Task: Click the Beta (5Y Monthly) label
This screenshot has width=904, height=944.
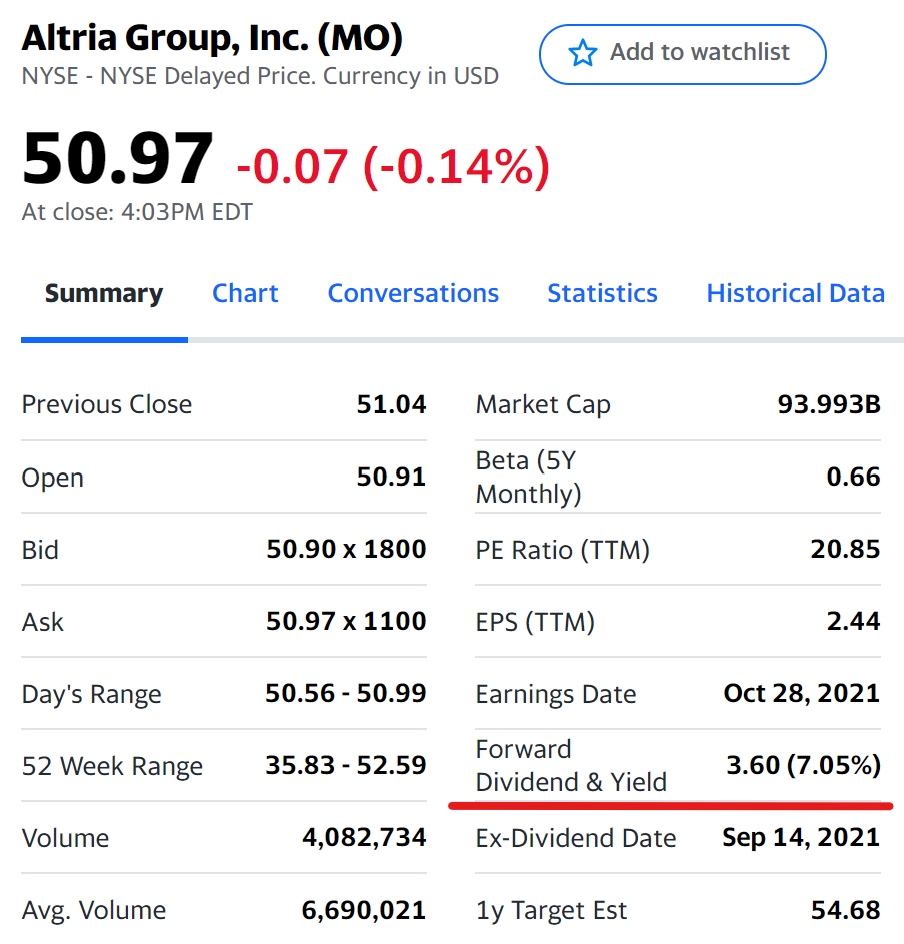Action: [x=528, y=477]
